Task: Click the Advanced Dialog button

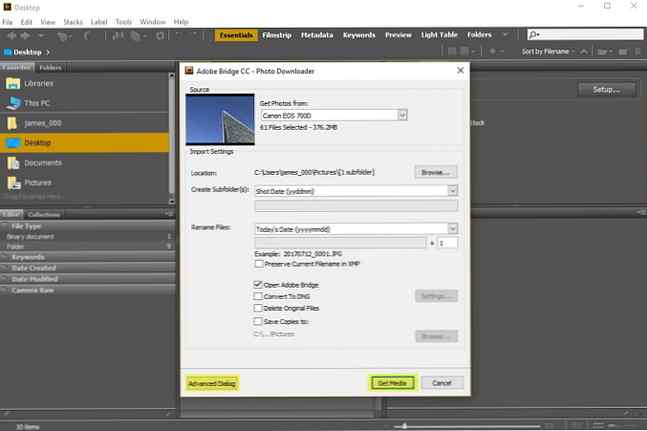Action: [x=212, y=383]
